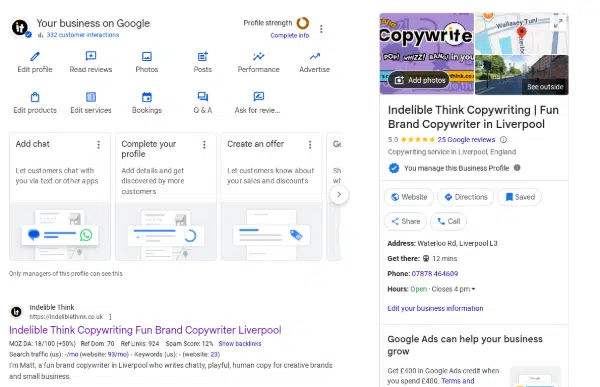Click info icon beside You manage this profile
Screen dimensions: 600x387
point(517,168)
